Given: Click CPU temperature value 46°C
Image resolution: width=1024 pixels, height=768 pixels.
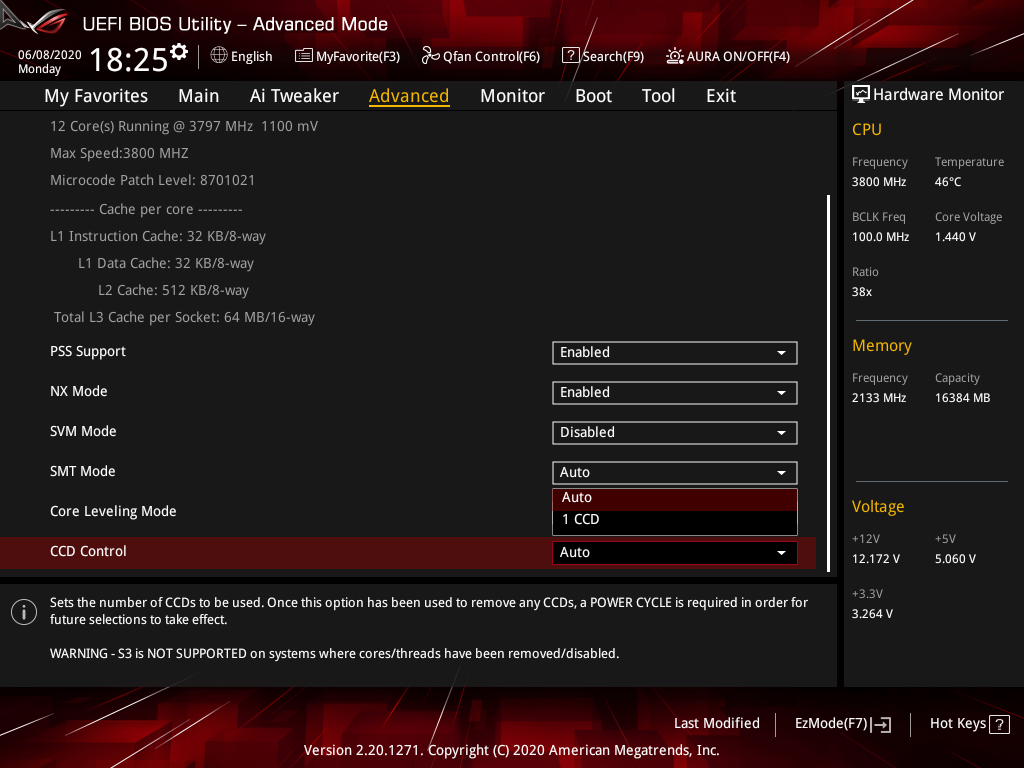Looking at the screenshot, I should pos(948,182).
